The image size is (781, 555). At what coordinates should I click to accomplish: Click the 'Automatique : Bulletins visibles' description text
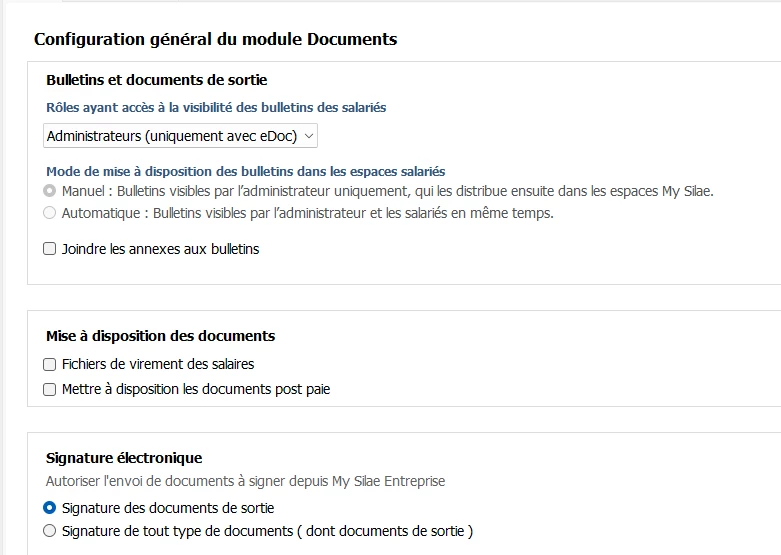click(x=308, y=213)
